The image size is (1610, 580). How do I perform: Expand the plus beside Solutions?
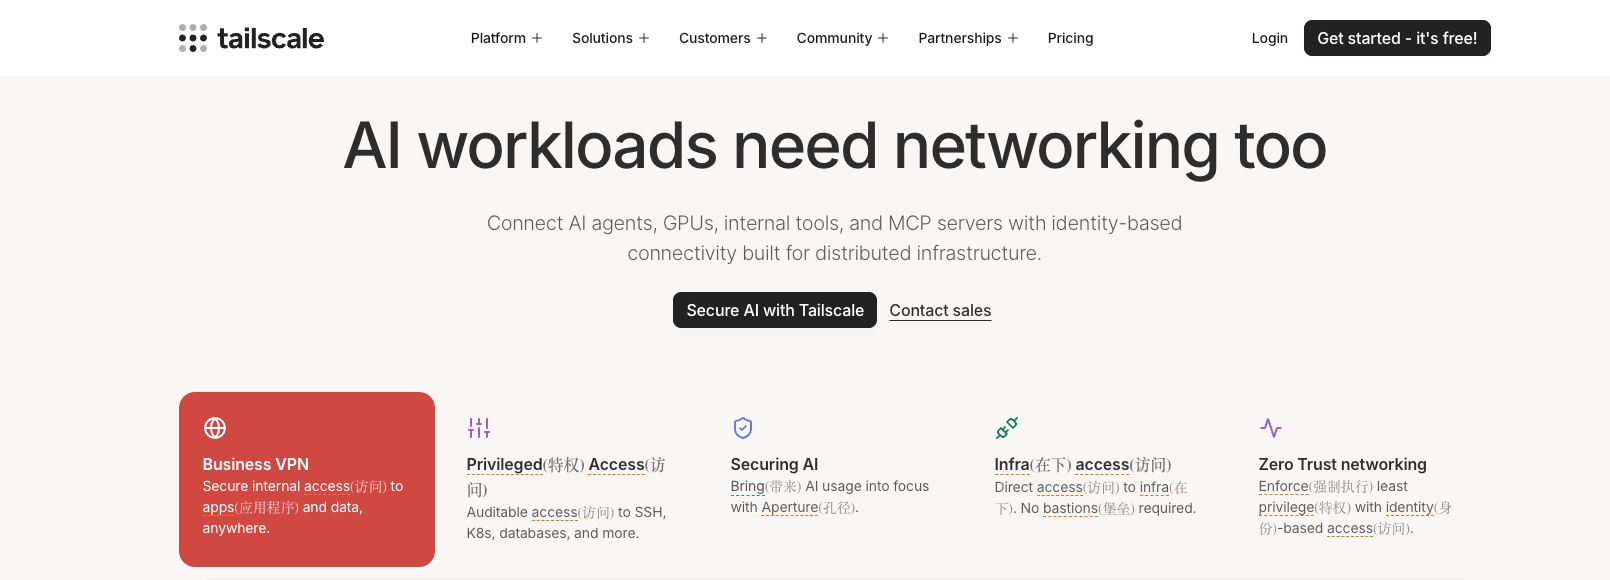tap(644, 38)
